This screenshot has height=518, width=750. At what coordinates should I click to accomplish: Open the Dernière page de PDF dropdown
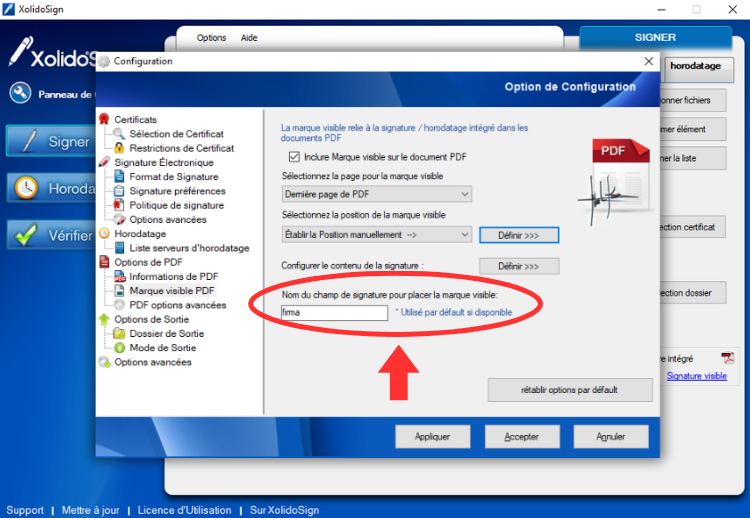click(x=376, y=194)
